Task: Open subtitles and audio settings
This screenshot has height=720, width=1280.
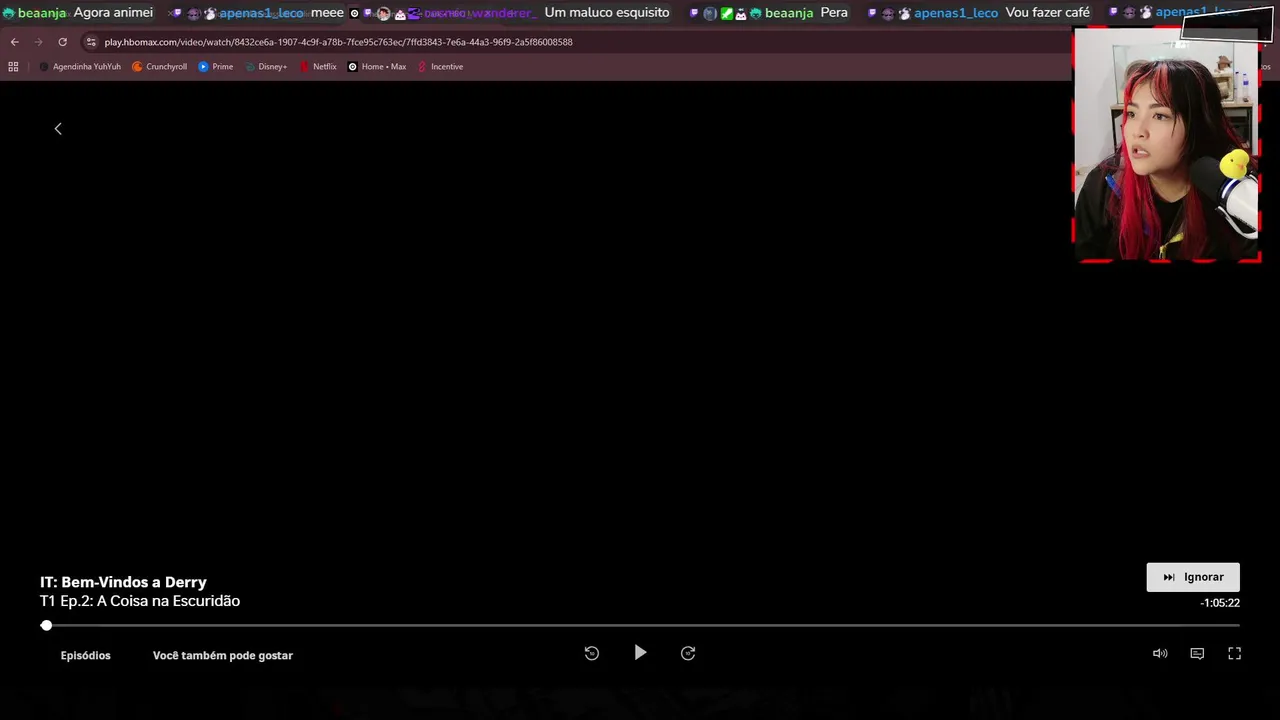Action: [x=1197, y=654]
